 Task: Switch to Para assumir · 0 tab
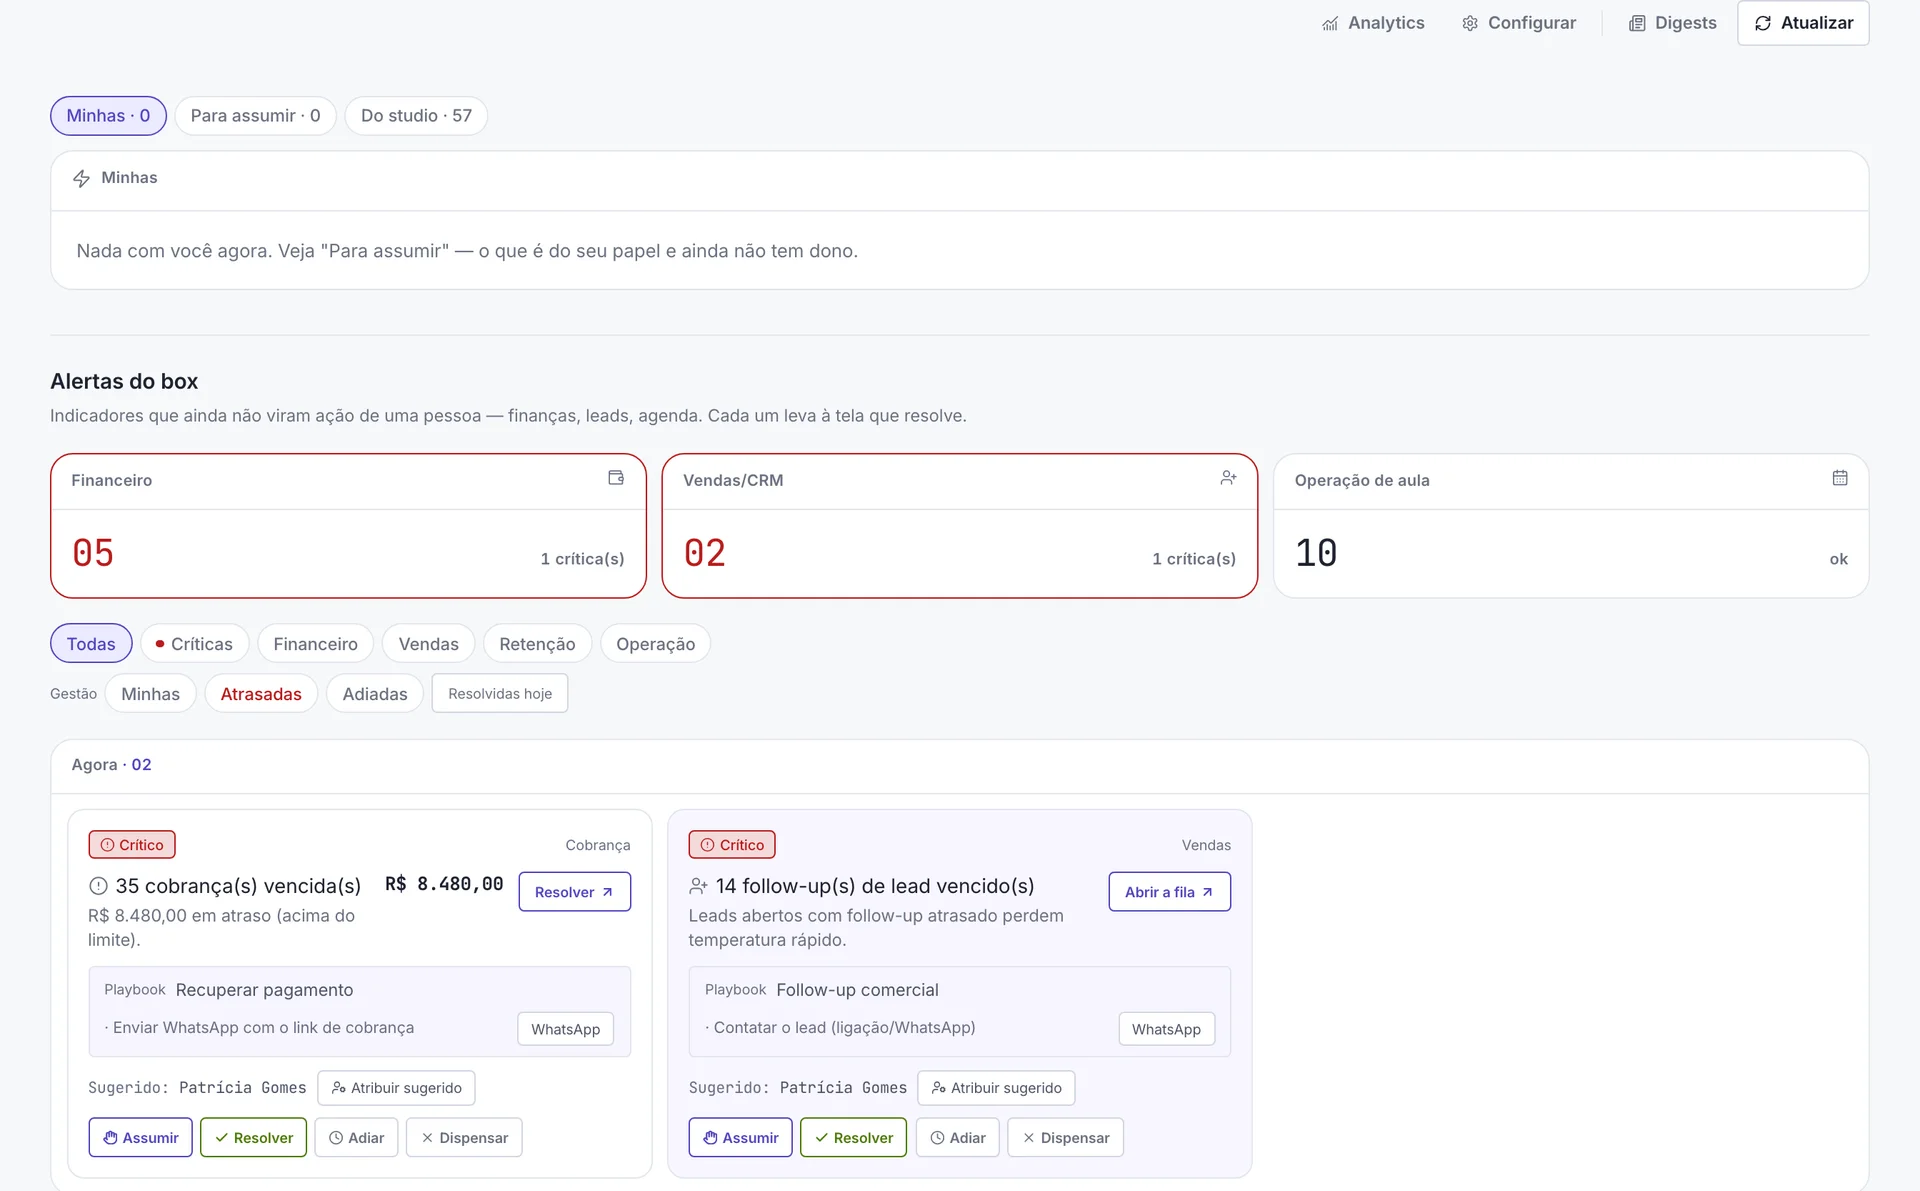(x=255, y=116)
